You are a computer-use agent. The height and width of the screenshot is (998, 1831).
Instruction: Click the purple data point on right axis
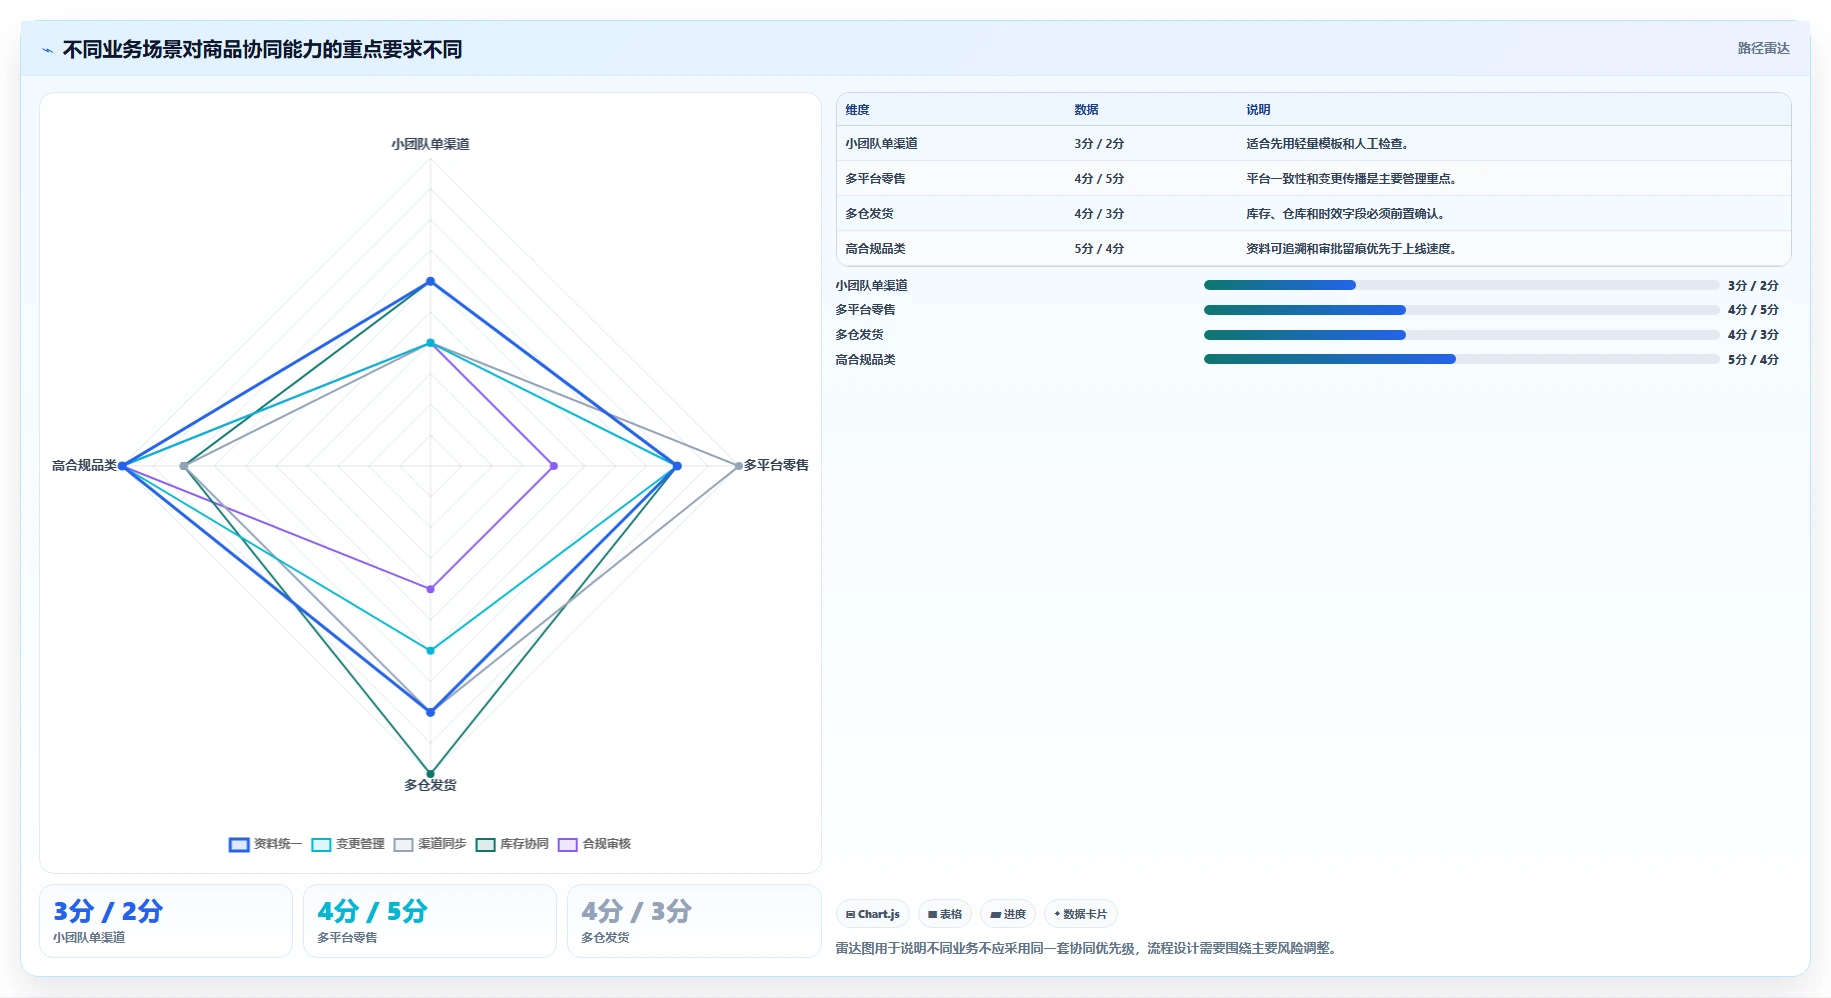(554, 466)
